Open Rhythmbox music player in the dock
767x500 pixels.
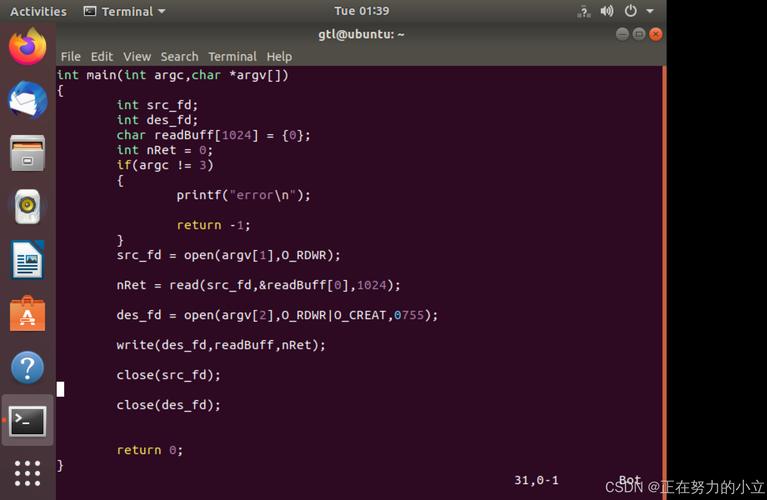point(27,206)
